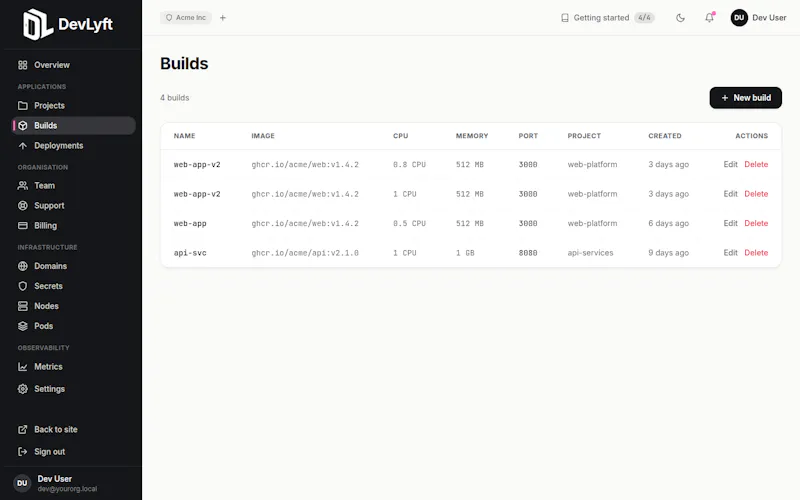Click '4 builds' count text
The height and width of the screenshot is (500, 800).
point(174,97)
